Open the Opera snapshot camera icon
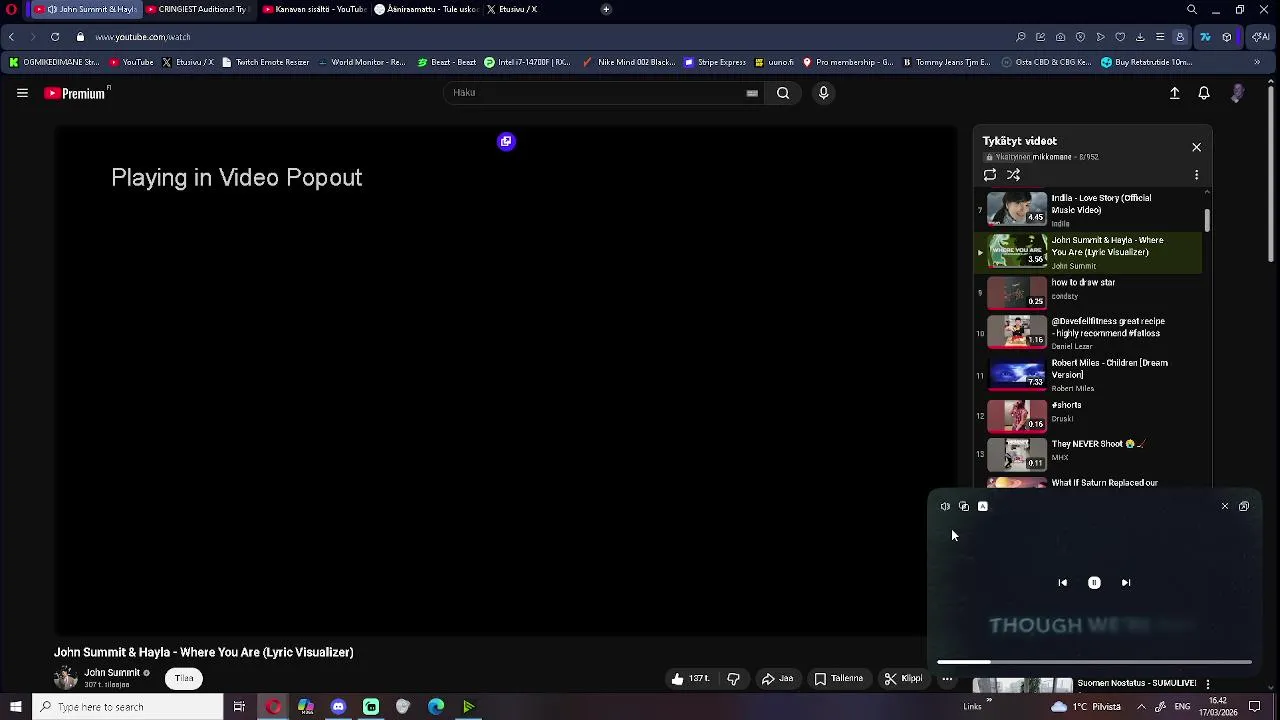 point(1060,37)
